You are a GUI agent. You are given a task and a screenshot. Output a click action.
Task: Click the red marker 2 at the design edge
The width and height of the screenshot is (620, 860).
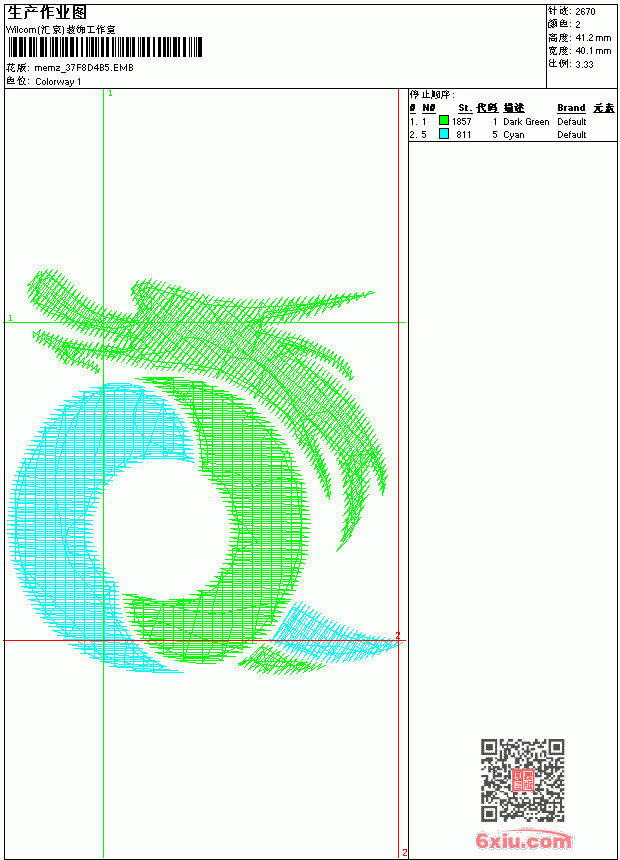point(398,635)
